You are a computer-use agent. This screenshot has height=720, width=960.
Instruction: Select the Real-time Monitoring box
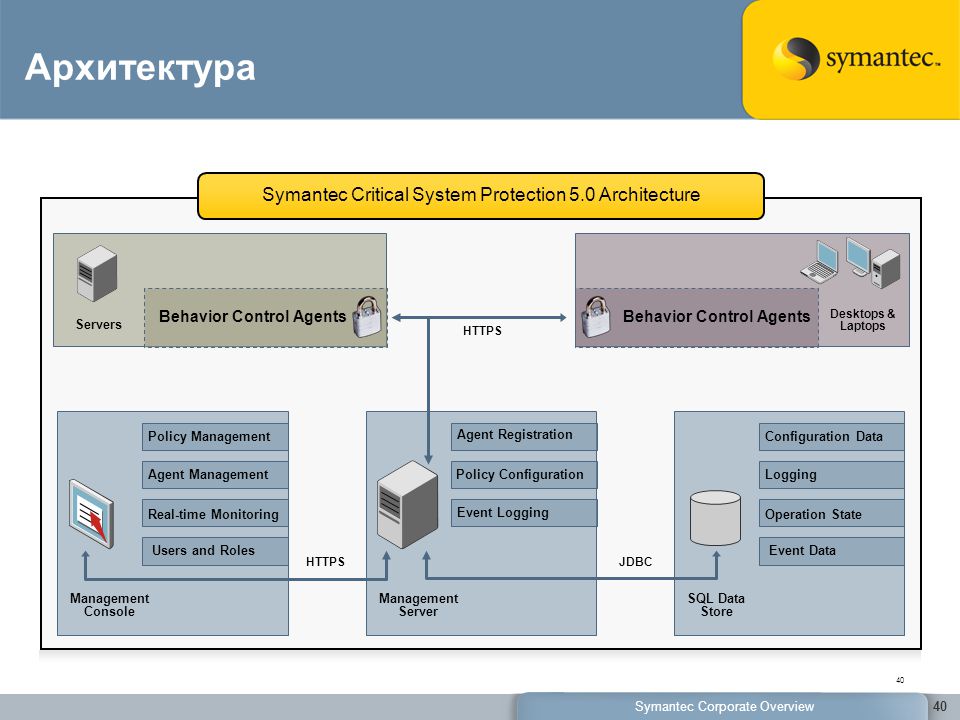(x=215, y=514)
